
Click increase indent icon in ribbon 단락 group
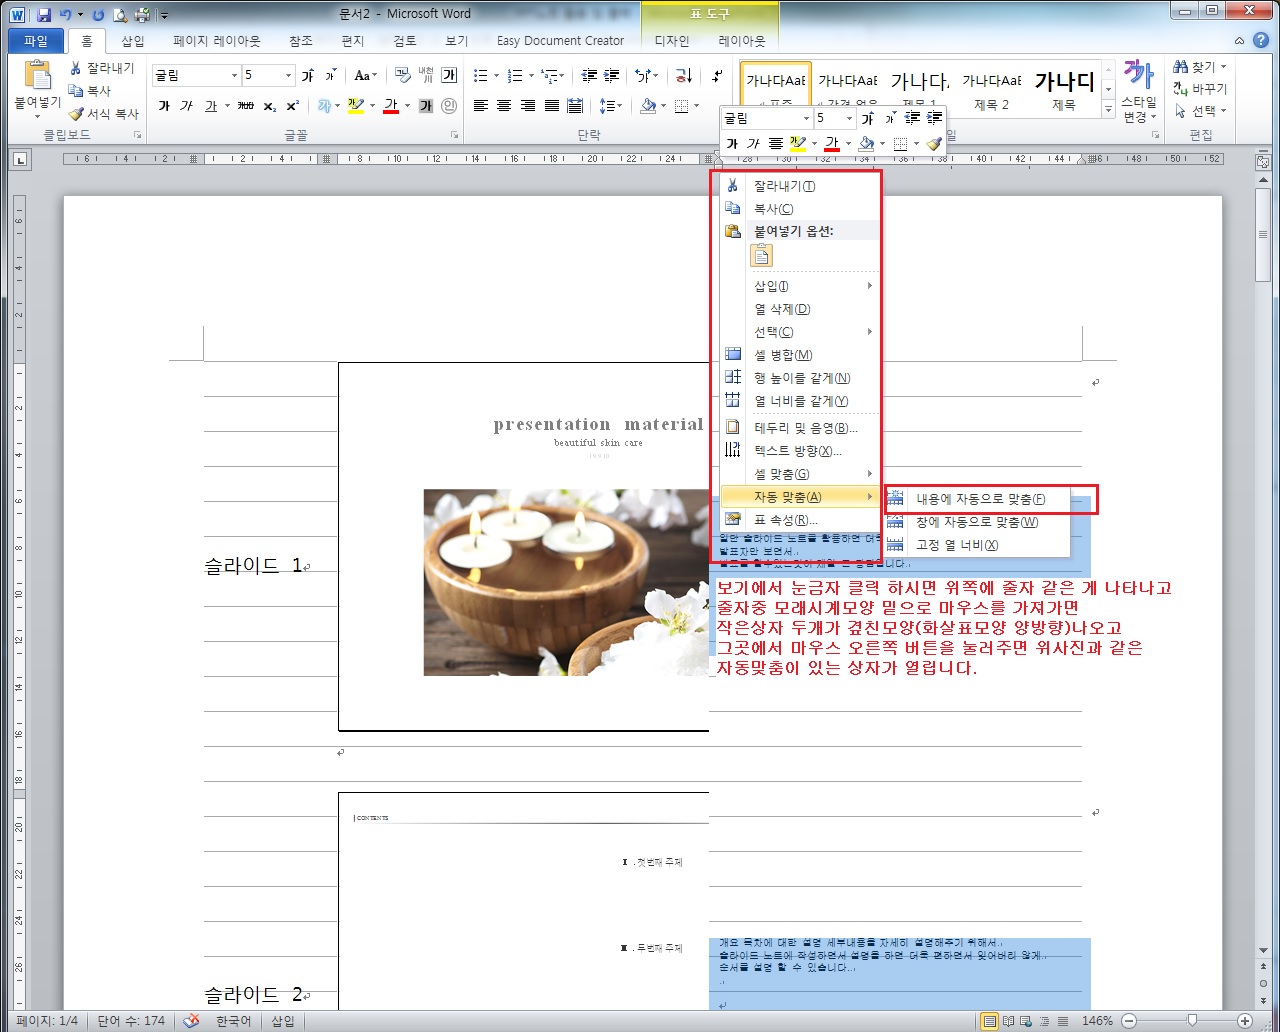[x=612, y=75]
